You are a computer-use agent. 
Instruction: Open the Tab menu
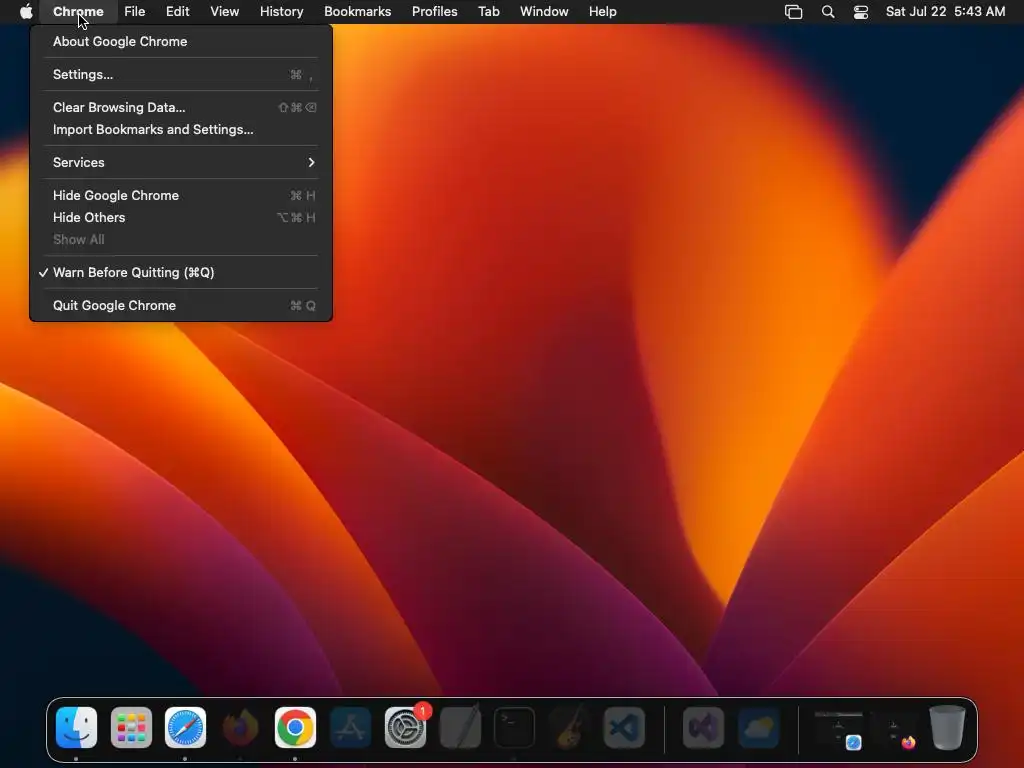click(x=488, y=12)
